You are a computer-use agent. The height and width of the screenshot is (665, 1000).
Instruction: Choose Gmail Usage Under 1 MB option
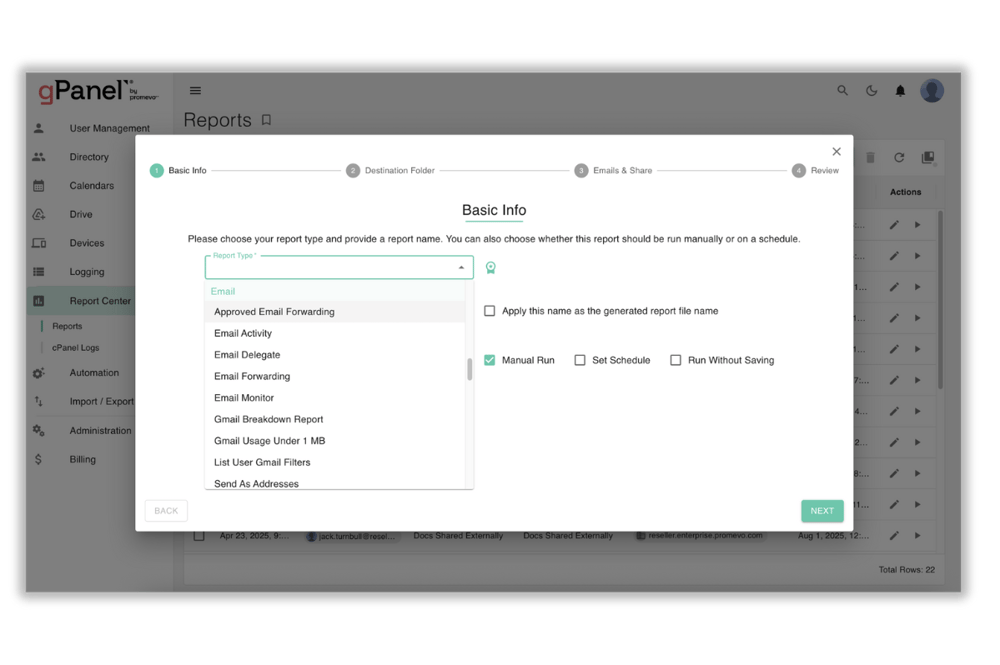pos(335,441)
